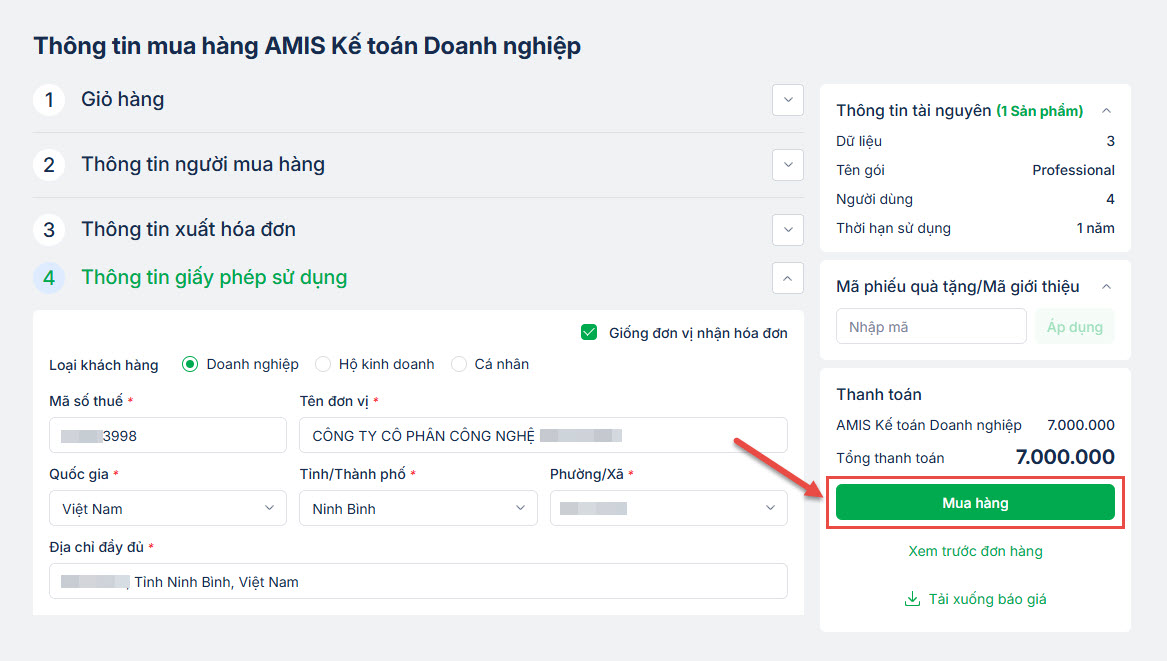This screenshot has width=1167, height=661.
Task: Click the Professional package name value
Action: (x=1073, y=170)
